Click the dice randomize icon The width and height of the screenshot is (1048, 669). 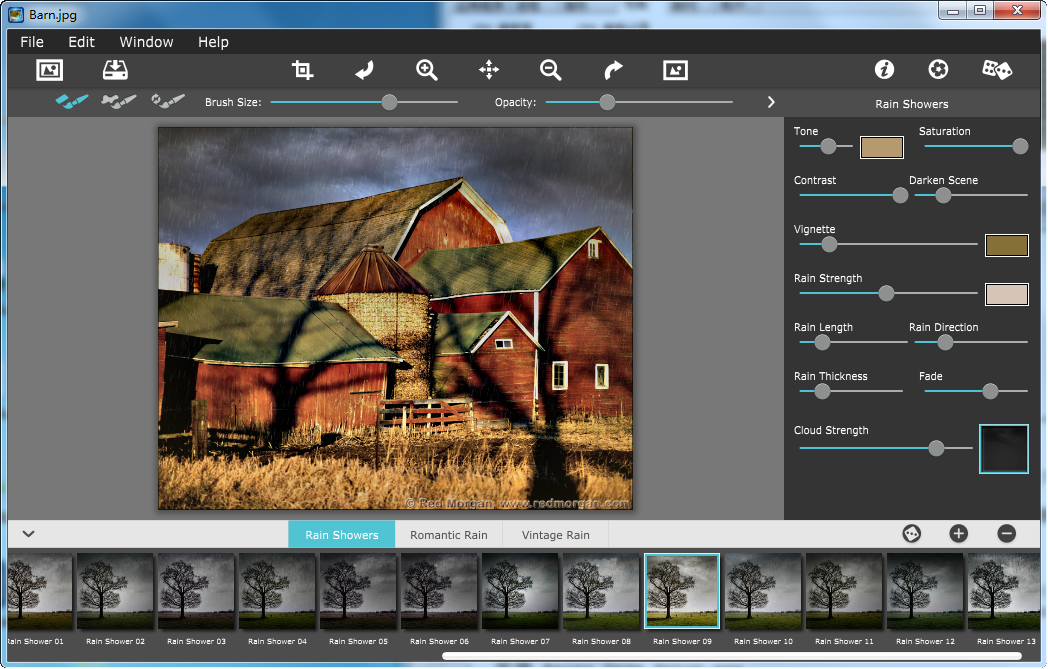996,69
